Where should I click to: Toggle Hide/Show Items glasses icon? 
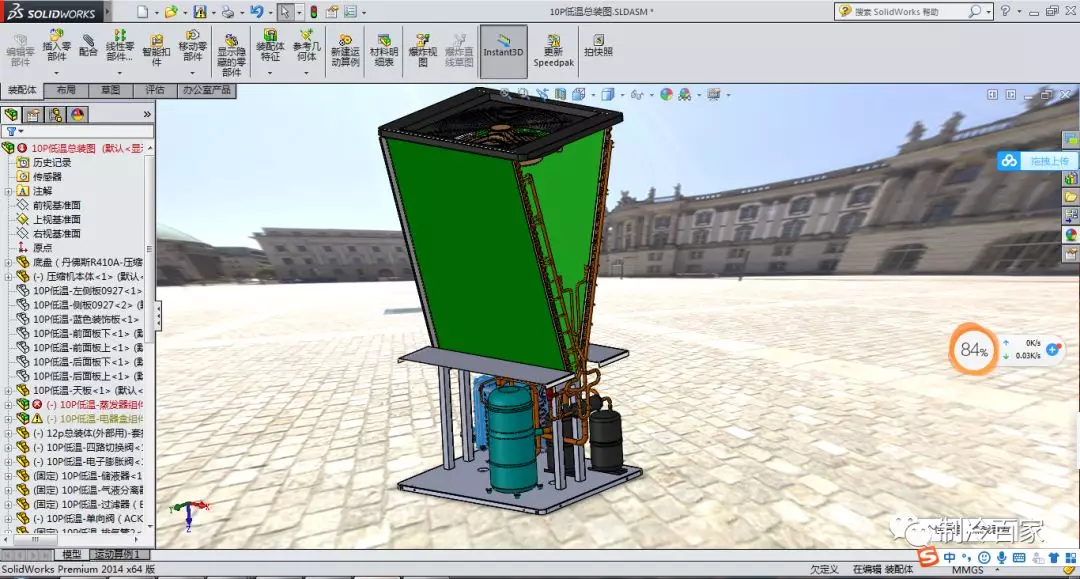pyautogui.click(x=636, y=94)
